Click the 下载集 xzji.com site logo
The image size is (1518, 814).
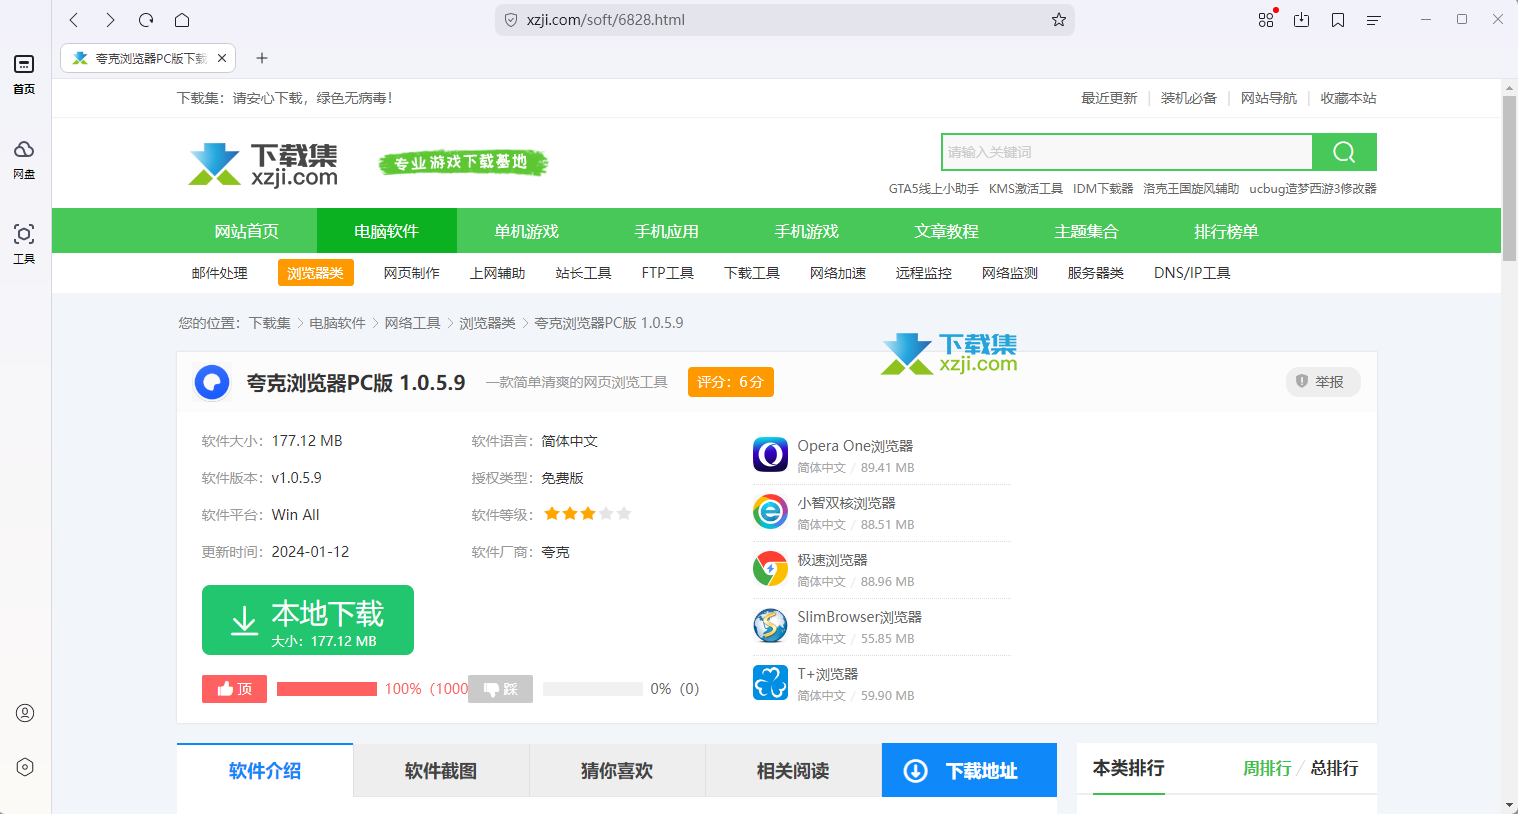(264, 164)
